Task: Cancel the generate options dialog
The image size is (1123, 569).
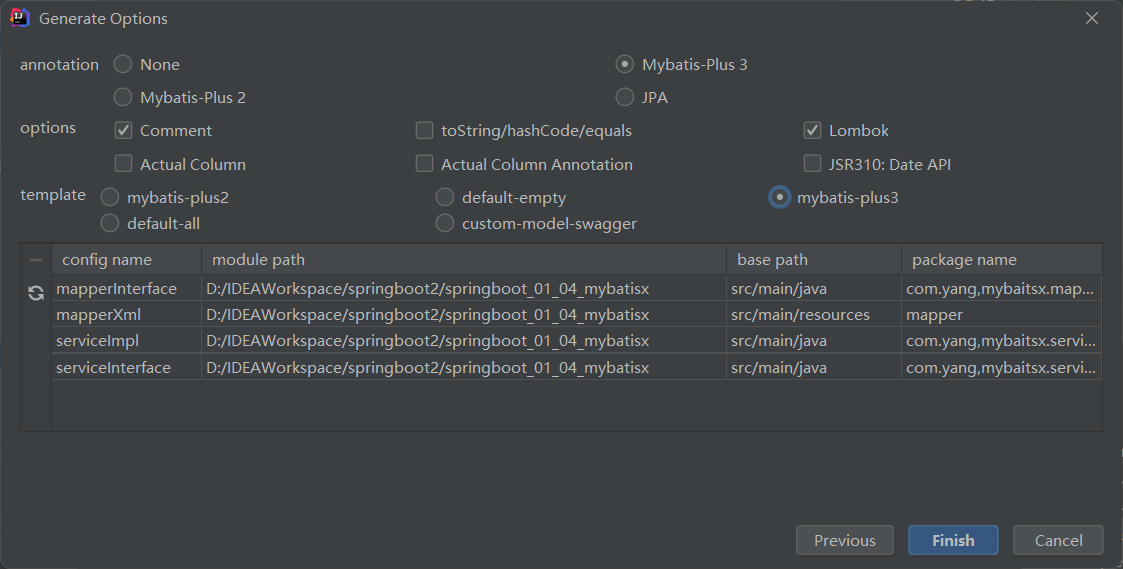Action: 1058,540
